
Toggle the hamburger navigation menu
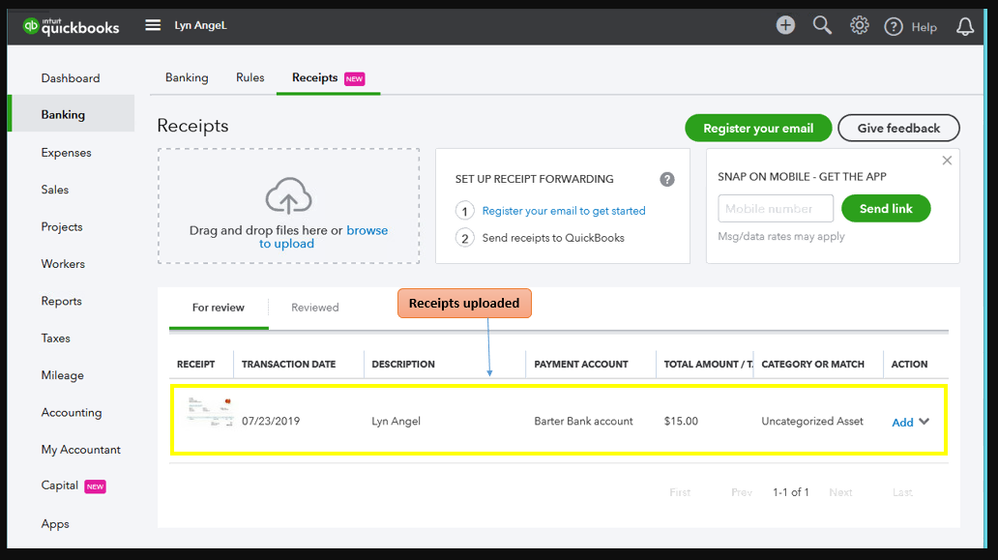coord(153,25)
